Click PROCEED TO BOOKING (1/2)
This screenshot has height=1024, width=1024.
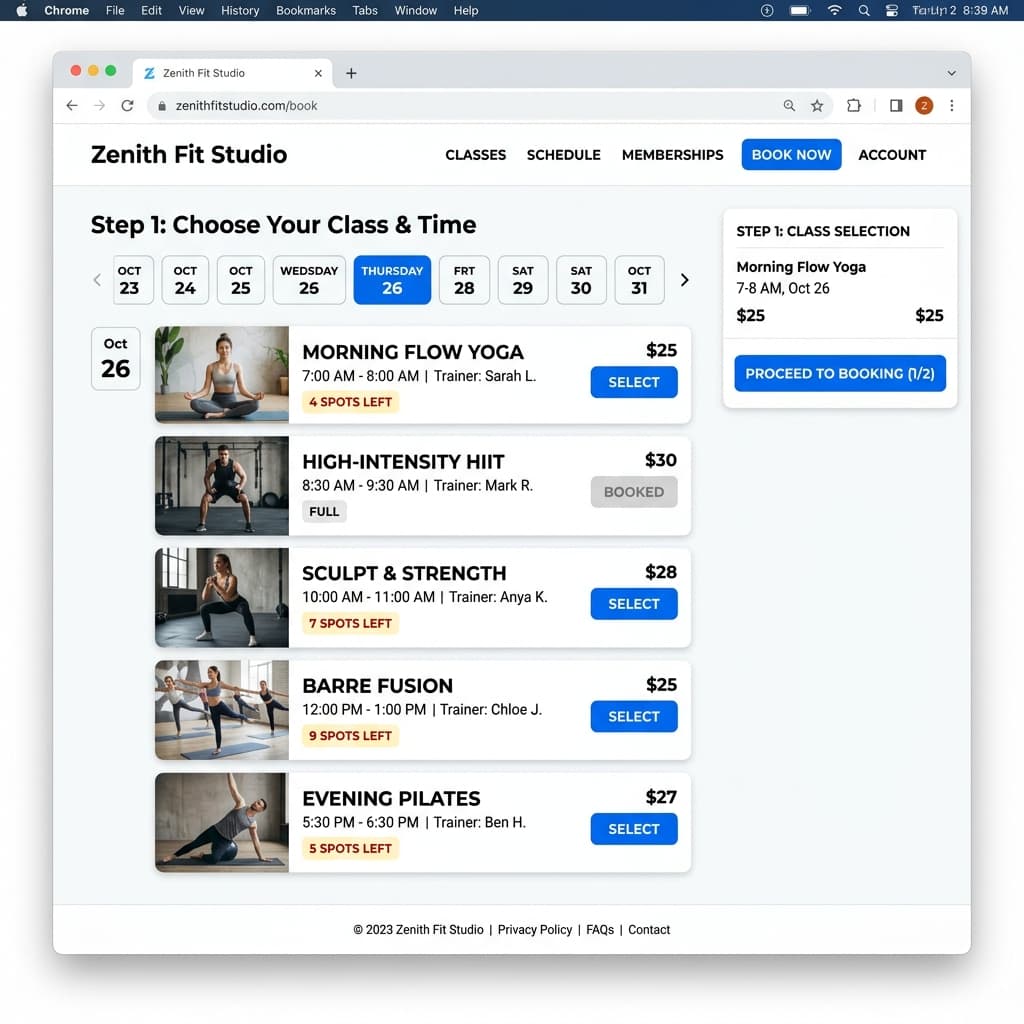(839, 373)
